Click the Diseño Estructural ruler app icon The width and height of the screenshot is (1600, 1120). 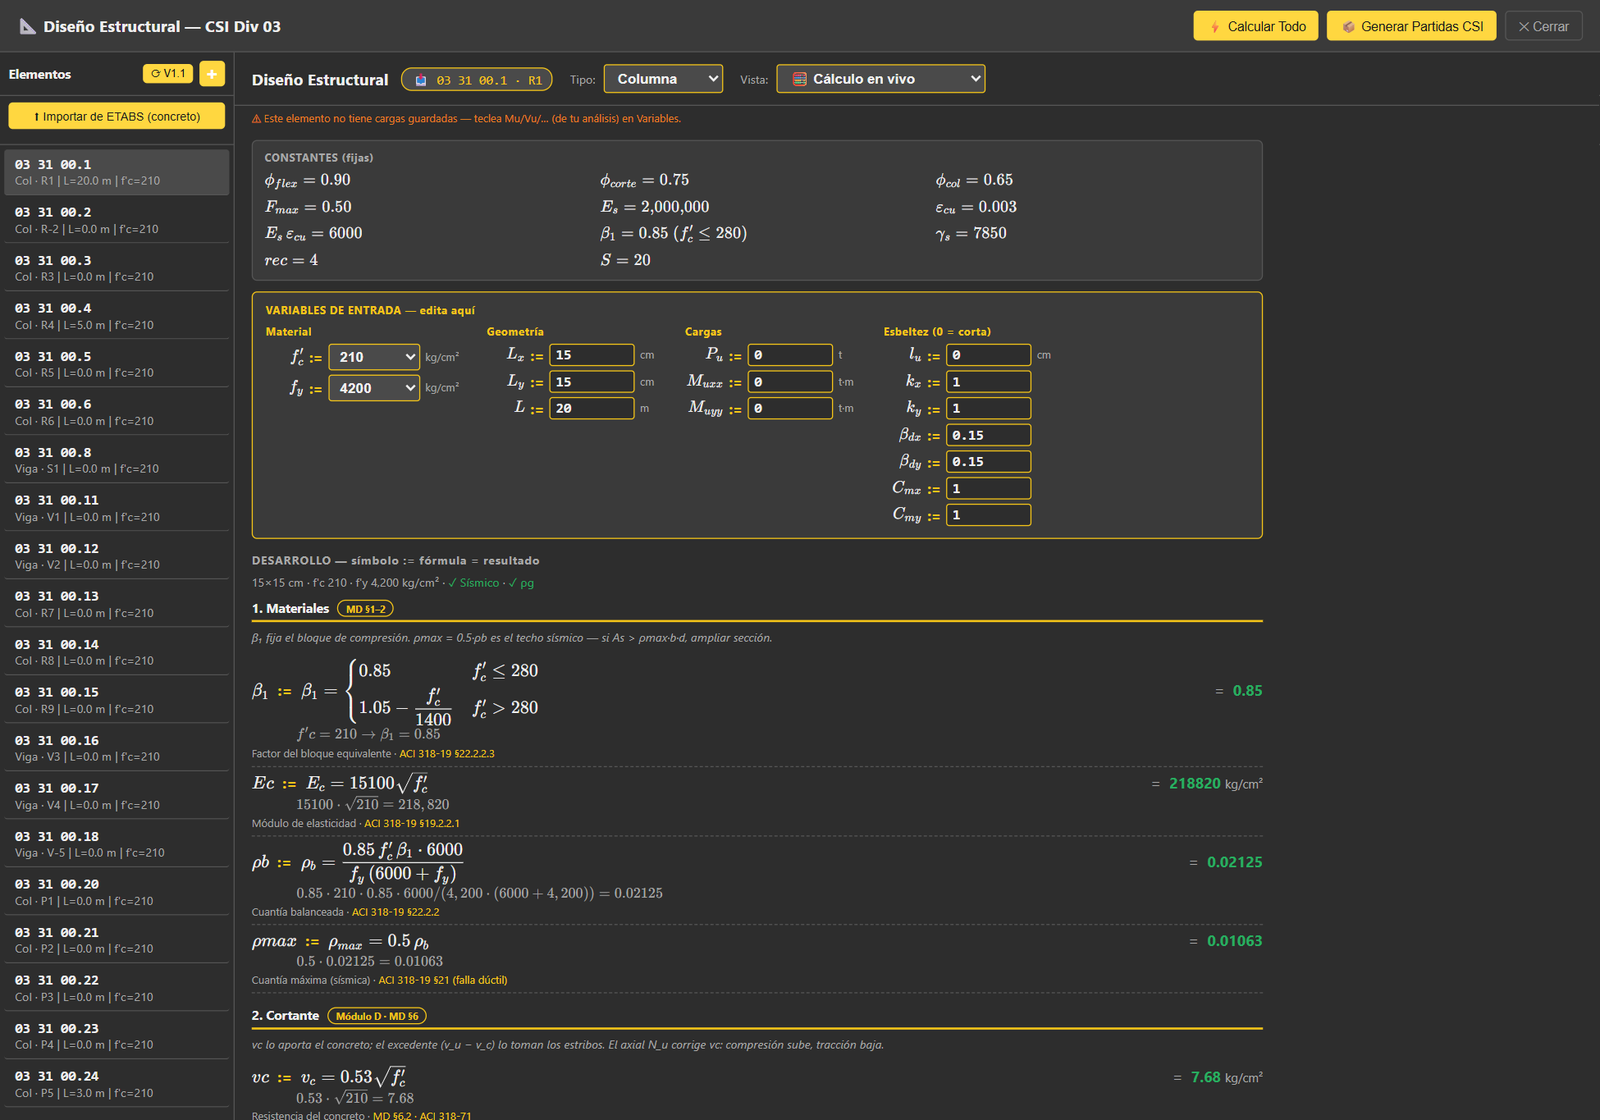pos(28,26)
